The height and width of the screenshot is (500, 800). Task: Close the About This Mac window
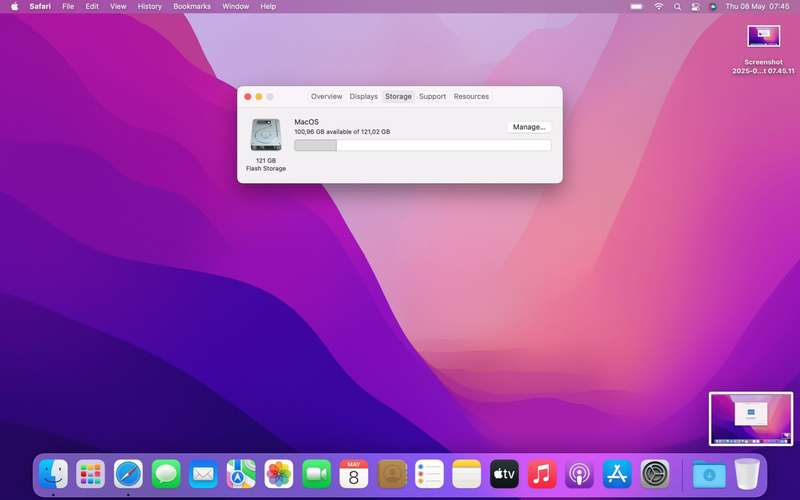tap(248, 96)
